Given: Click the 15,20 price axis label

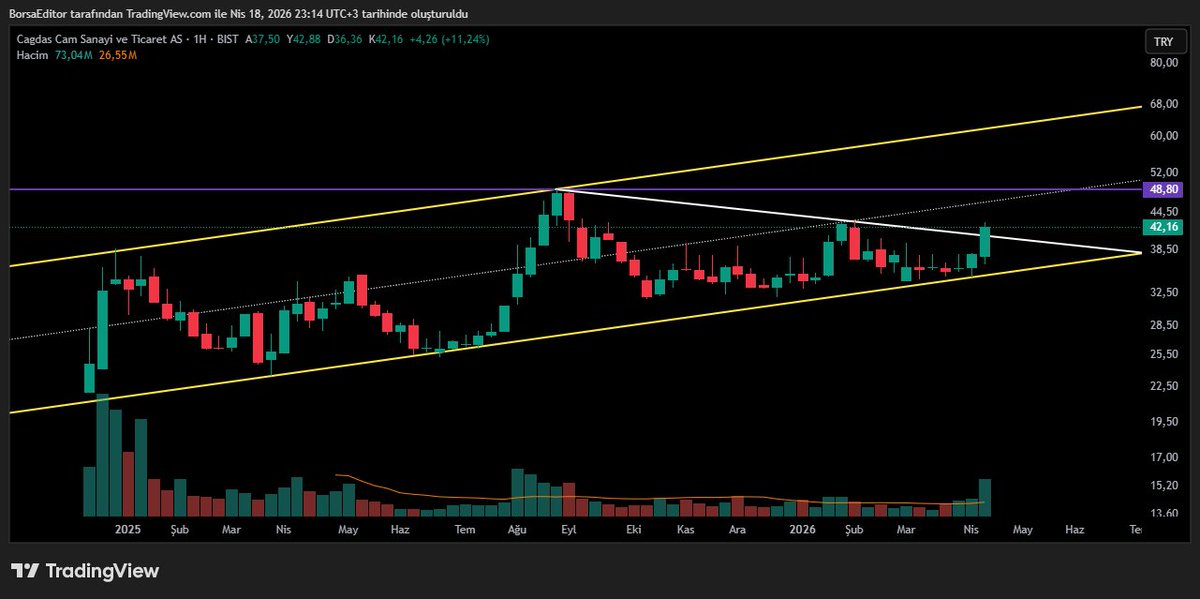Looking at the screenshot, I should tap(1165, 485).
